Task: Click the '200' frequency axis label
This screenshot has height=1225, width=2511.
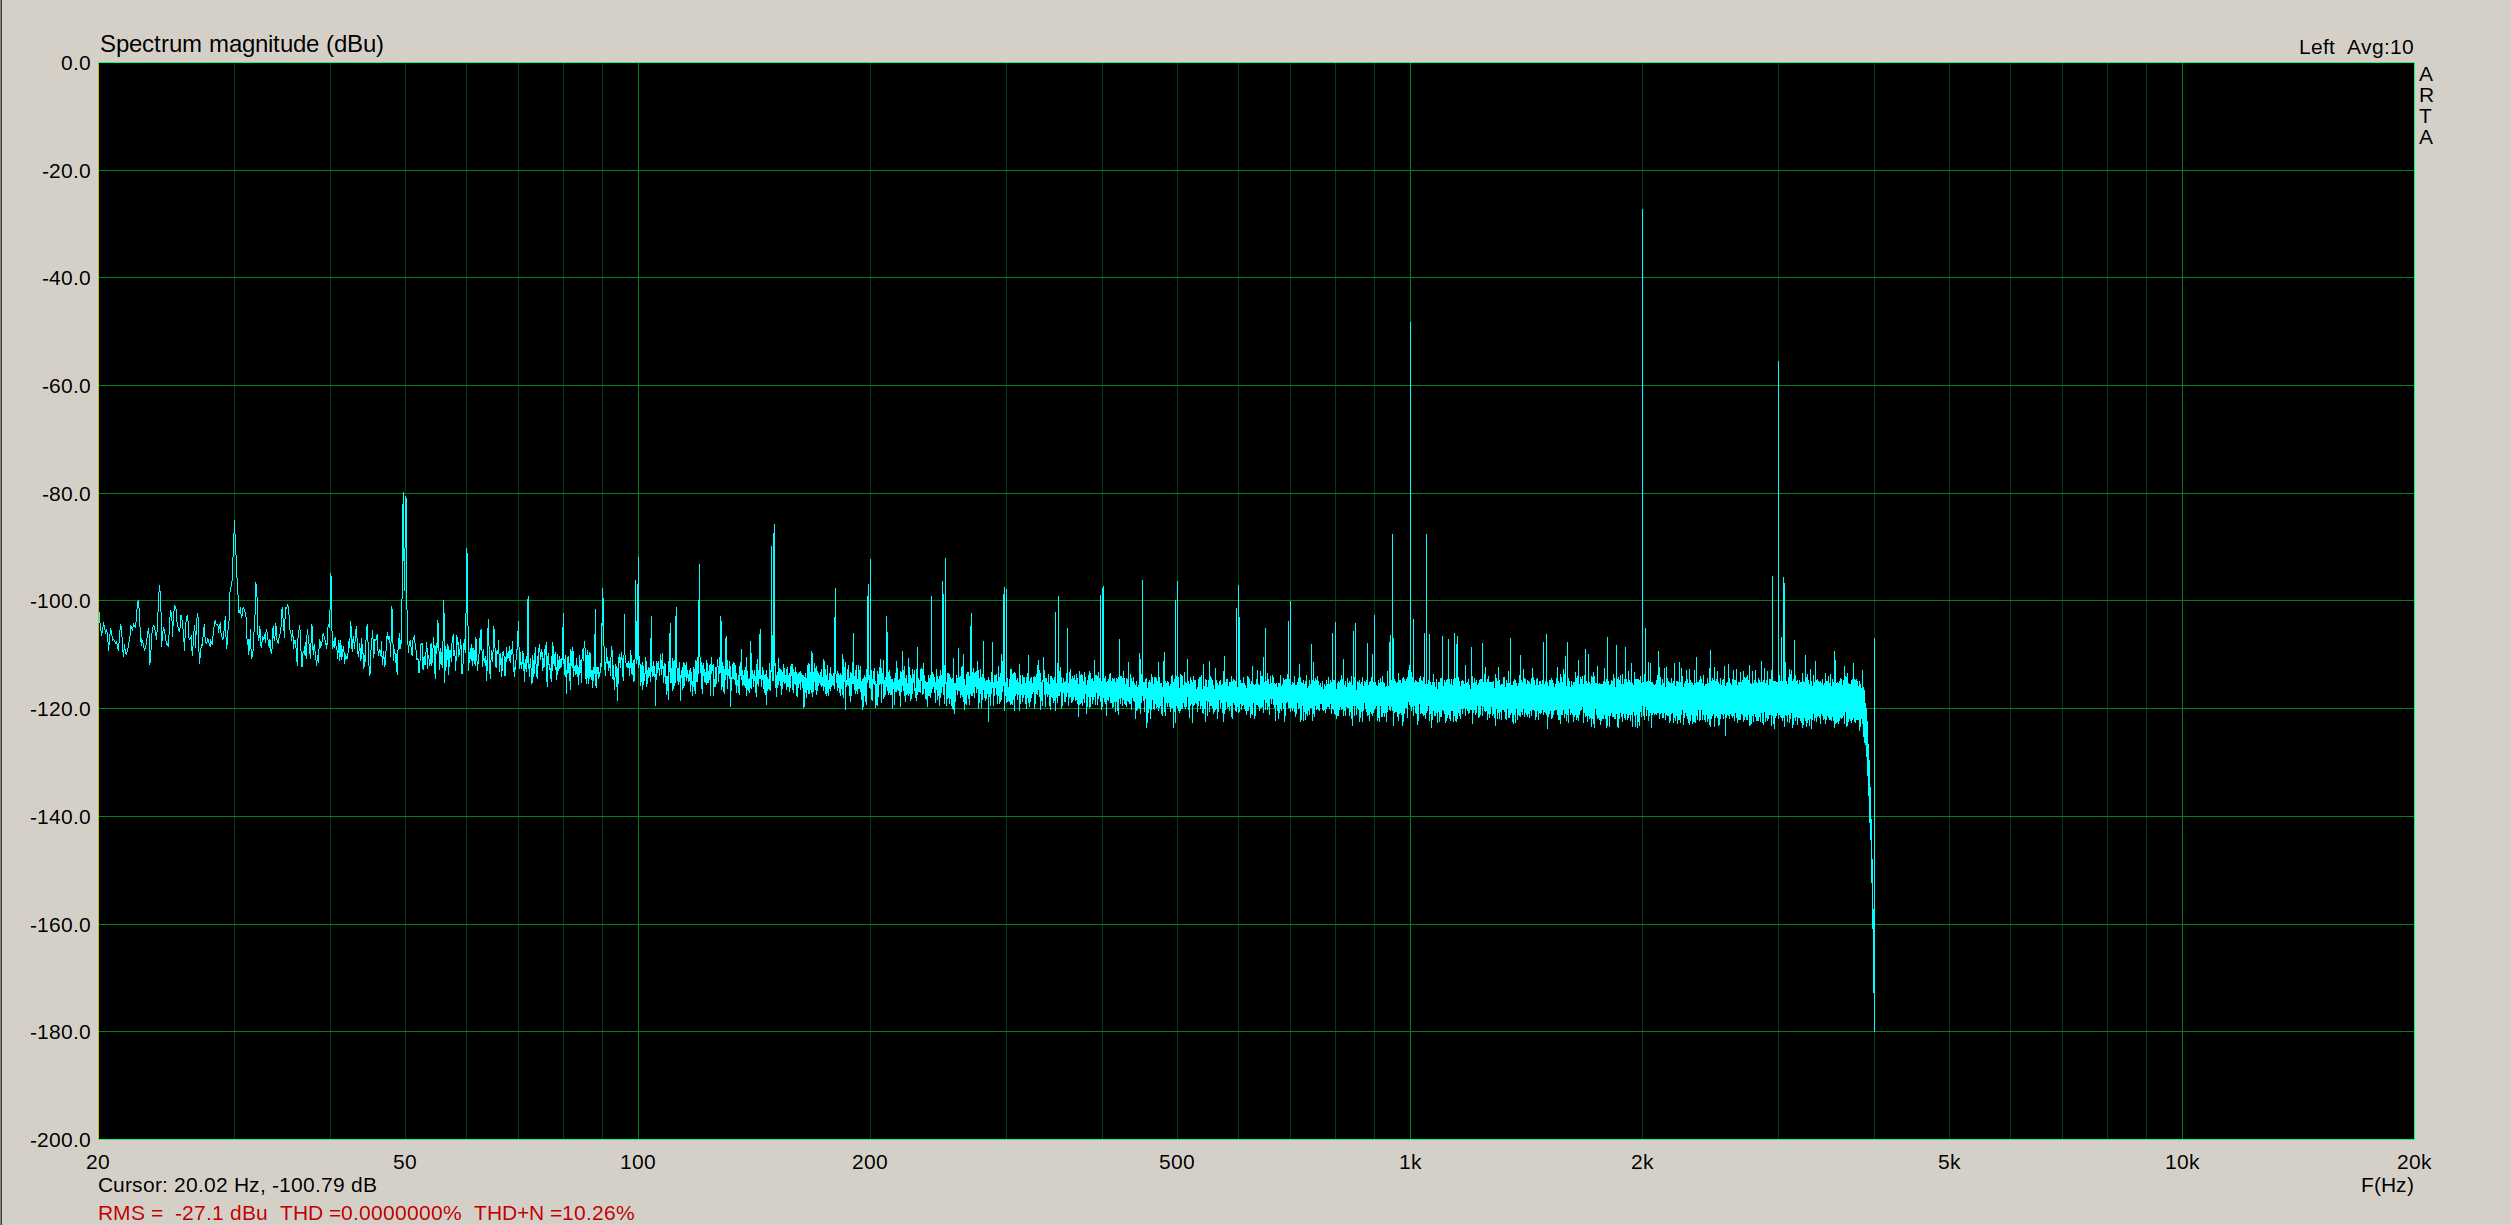Action: pos(870,1162)
